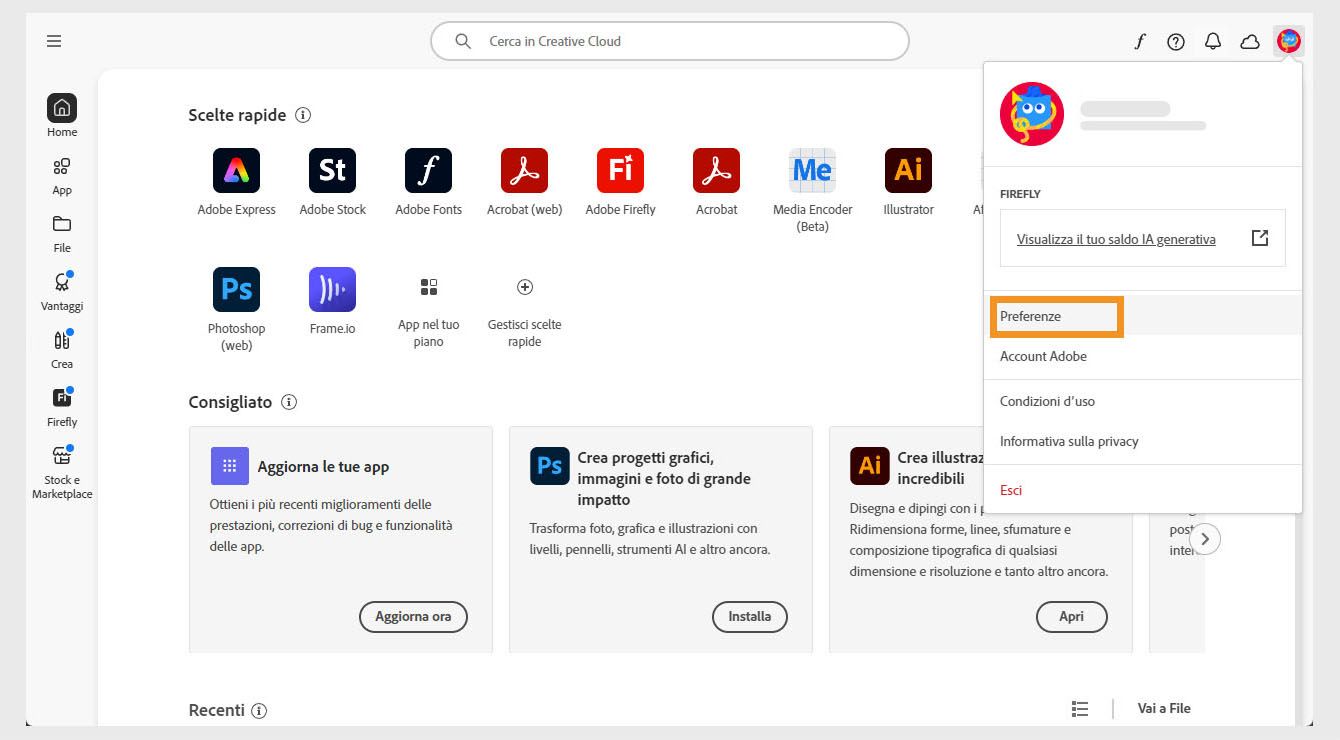Advance Consigliato carousel with next arrow
1340x740 pixels.
1205,539
